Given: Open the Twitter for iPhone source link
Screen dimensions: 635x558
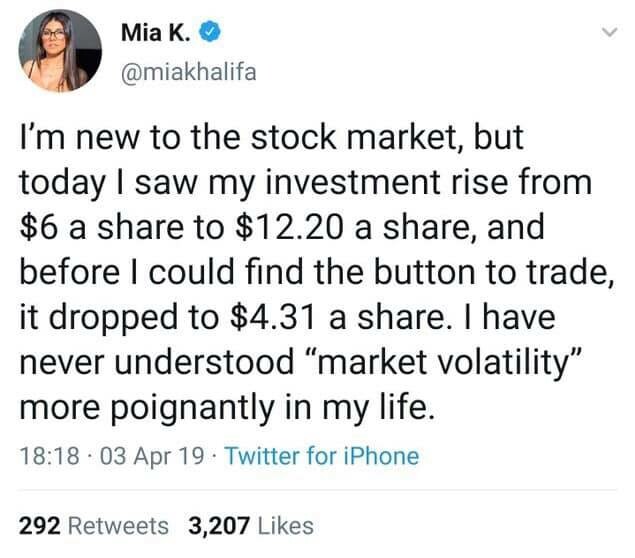Looking at the screenshot, I should click(322, 456).
